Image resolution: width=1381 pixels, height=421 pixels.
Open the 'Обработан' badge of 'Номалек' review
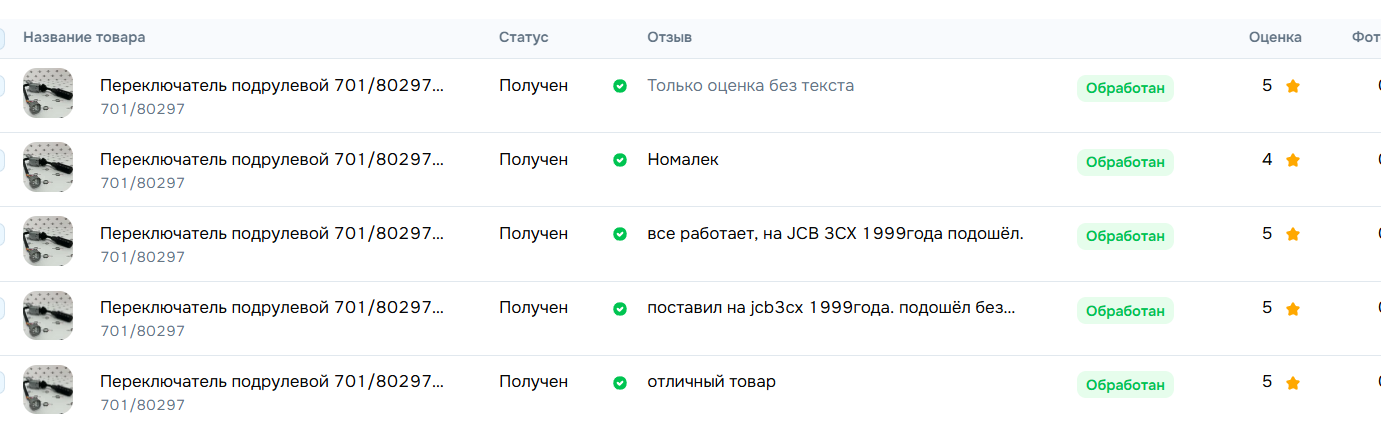[x=1125, y=162]
